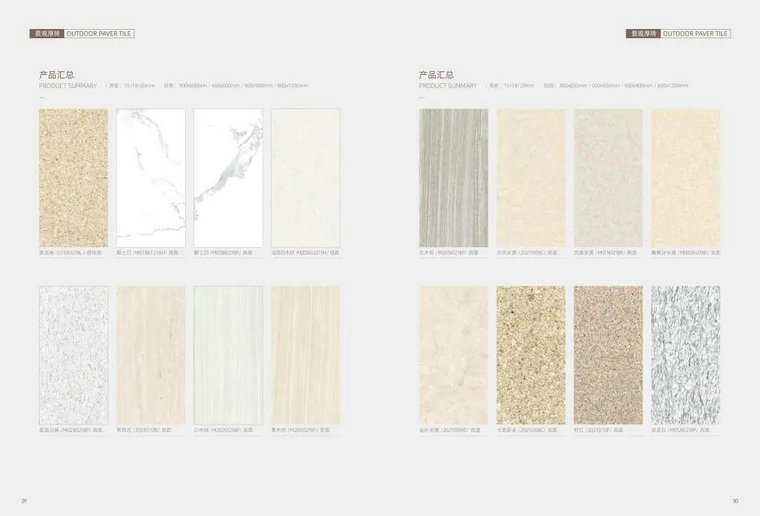Open the plain cream-white tile in left top row

click(x=305, y=177)
